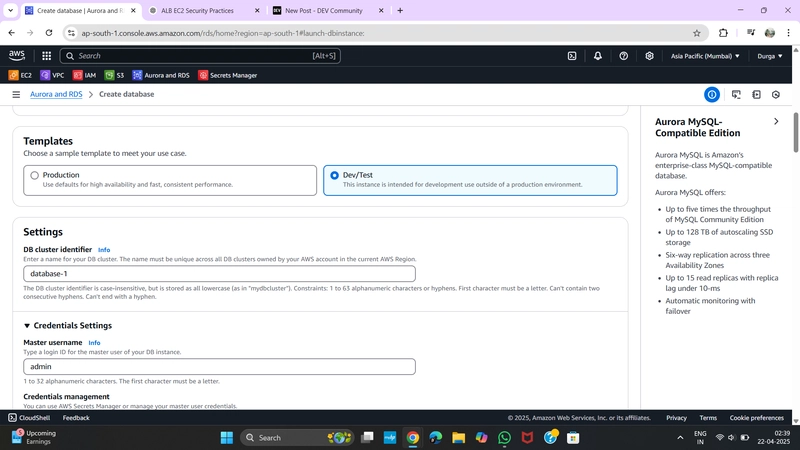Open the Durga account dropdown
The height and width of the screenshot is (450, 800).
pos(769,56)
